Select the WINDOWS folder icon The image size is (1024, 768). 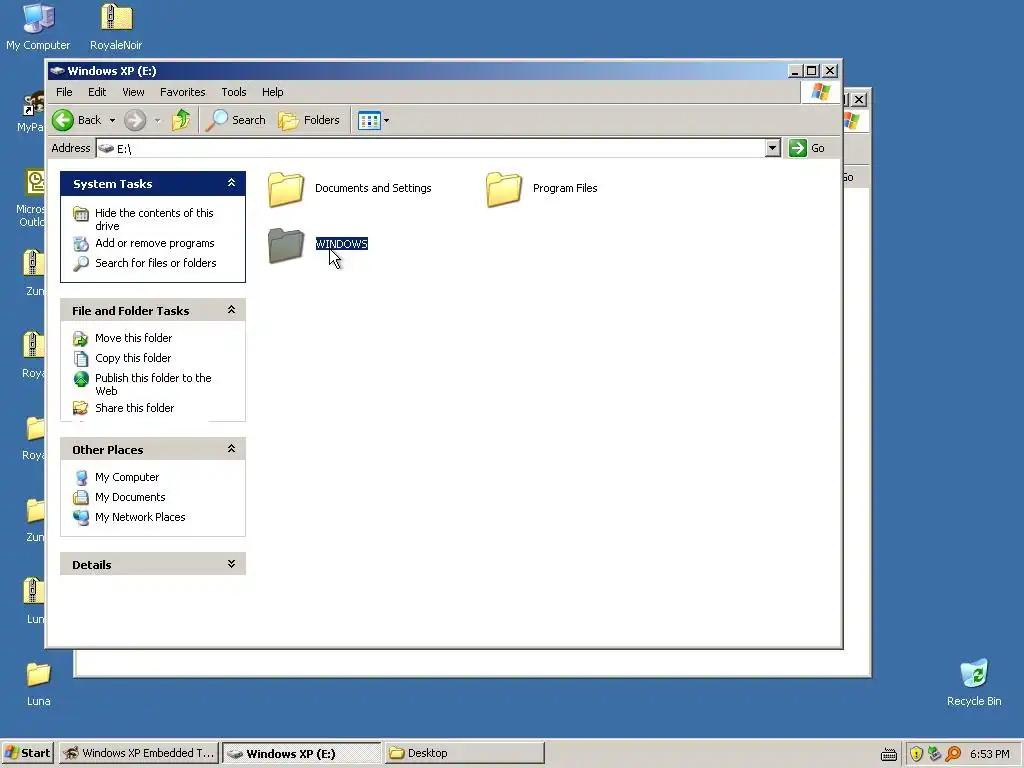pos(286,246)
